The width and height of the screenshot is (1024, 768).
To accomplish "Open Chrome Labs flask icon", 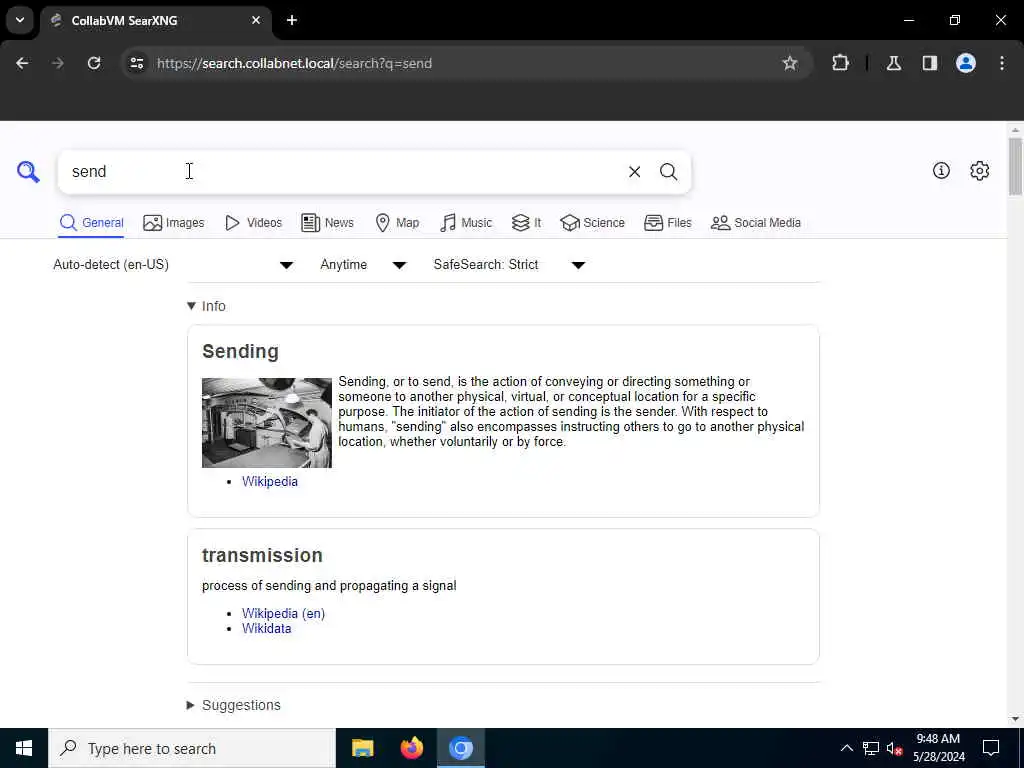I will coord(894,63).
